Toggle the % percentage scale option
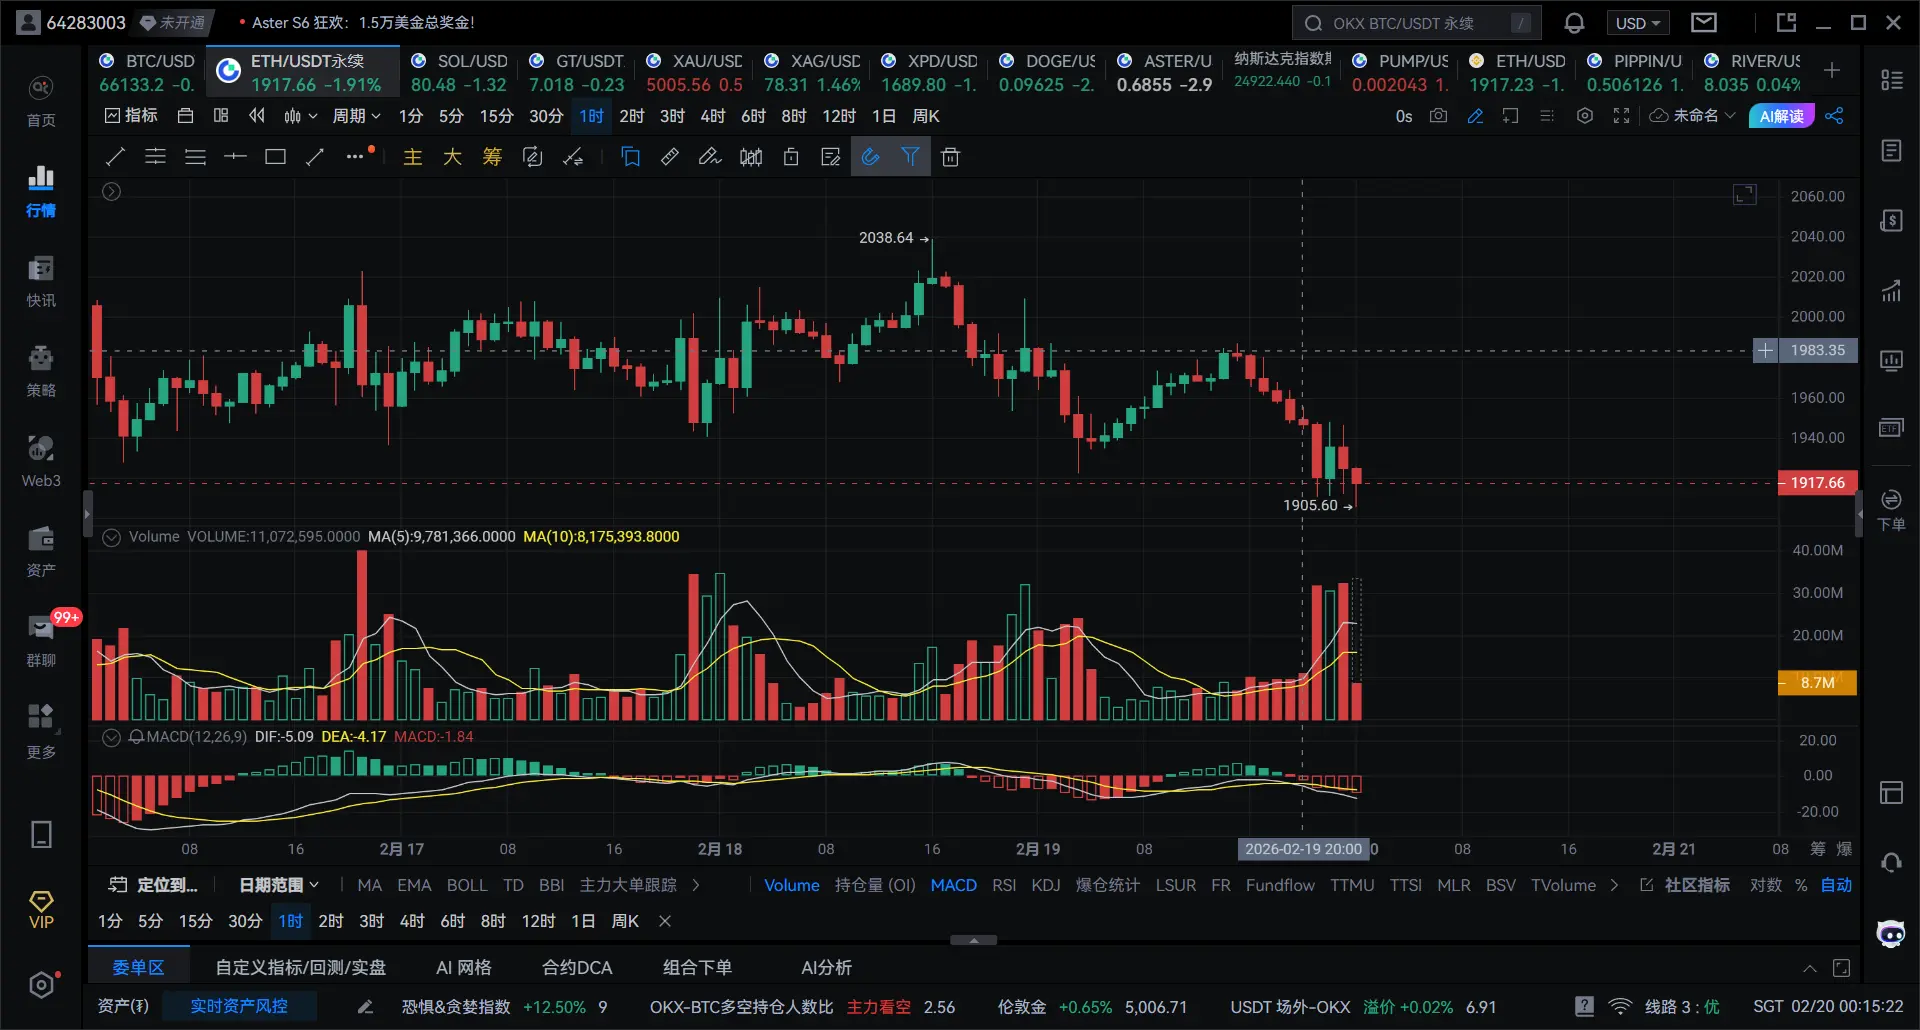The height and width of the screenshot is (1030, 1920). coord(1801,885)
